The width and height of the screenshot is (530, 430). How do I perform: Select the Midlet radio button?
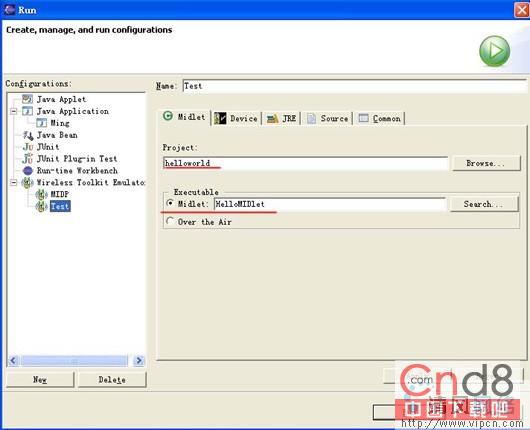[170, 203]
